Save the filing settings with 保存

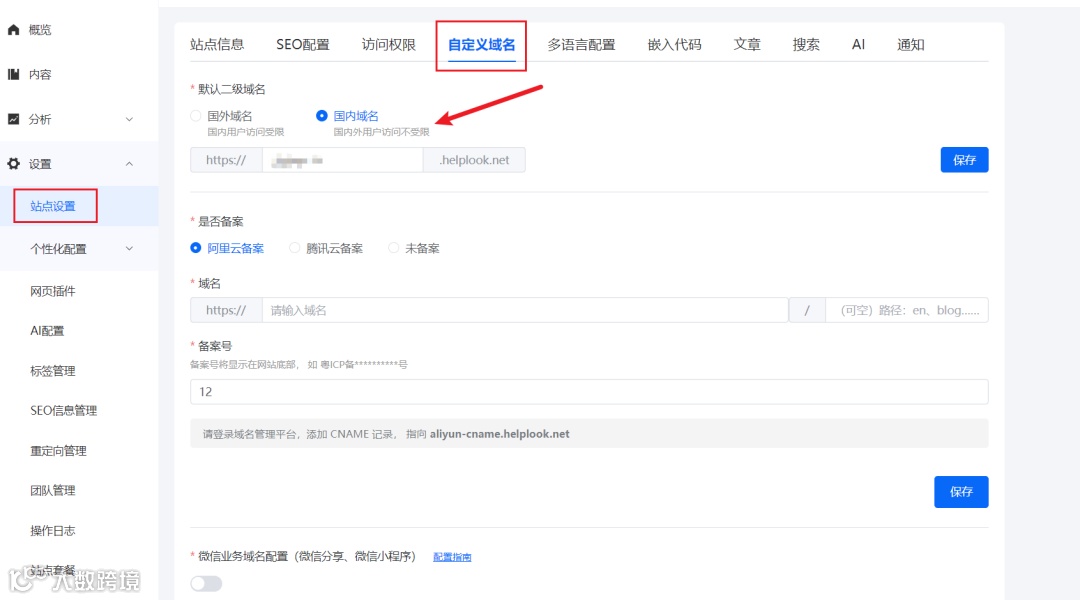(961, 491)
